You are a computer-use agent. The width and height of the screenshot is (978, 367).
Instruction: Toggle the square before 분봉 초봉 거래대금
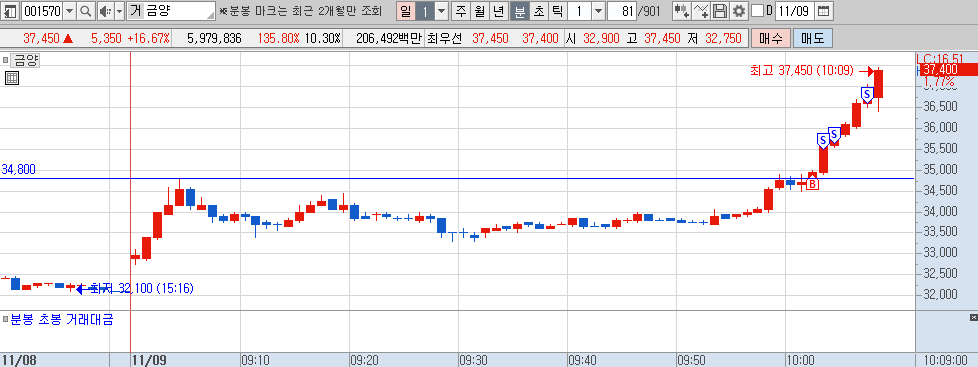point(6,320)
